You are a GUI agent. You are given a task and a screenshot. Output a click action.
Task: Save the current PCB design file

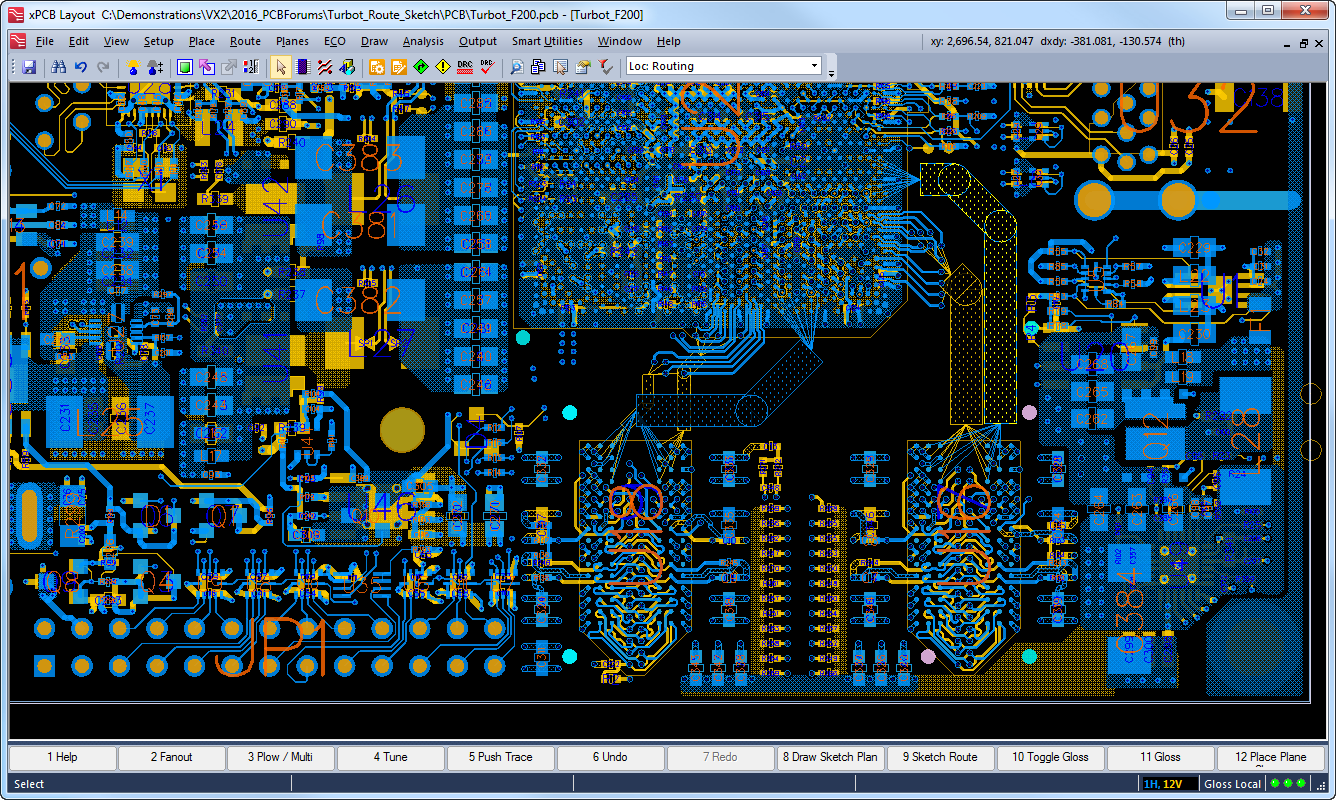pos(29,67)
